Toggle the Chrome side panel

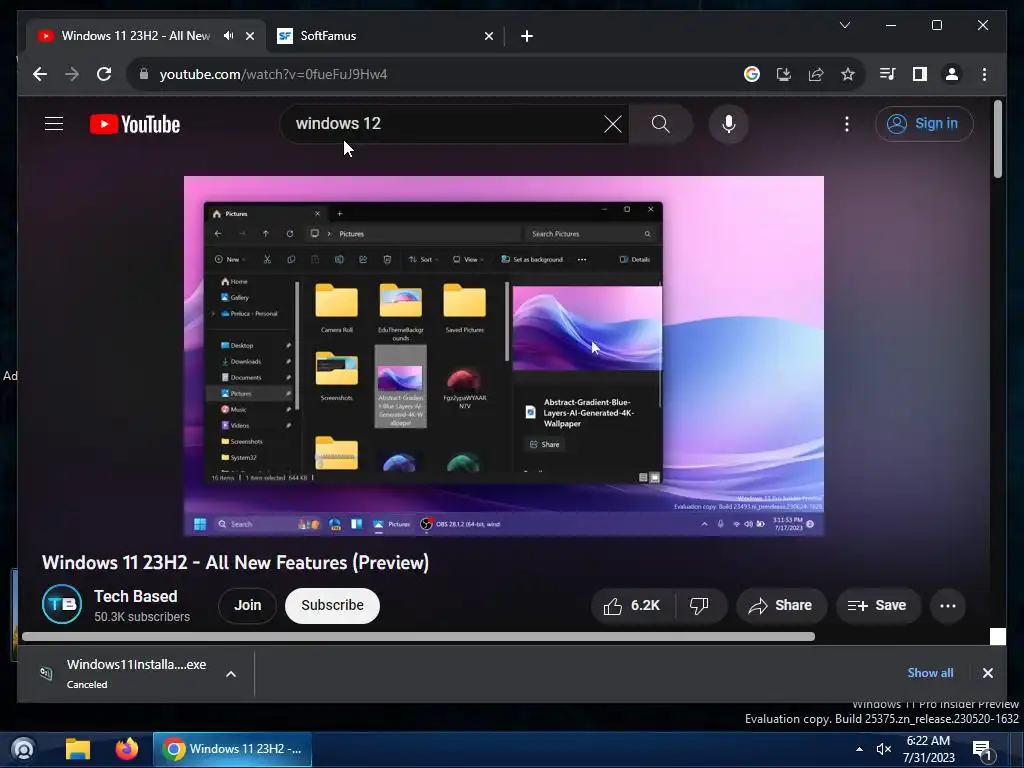point(920,74)
